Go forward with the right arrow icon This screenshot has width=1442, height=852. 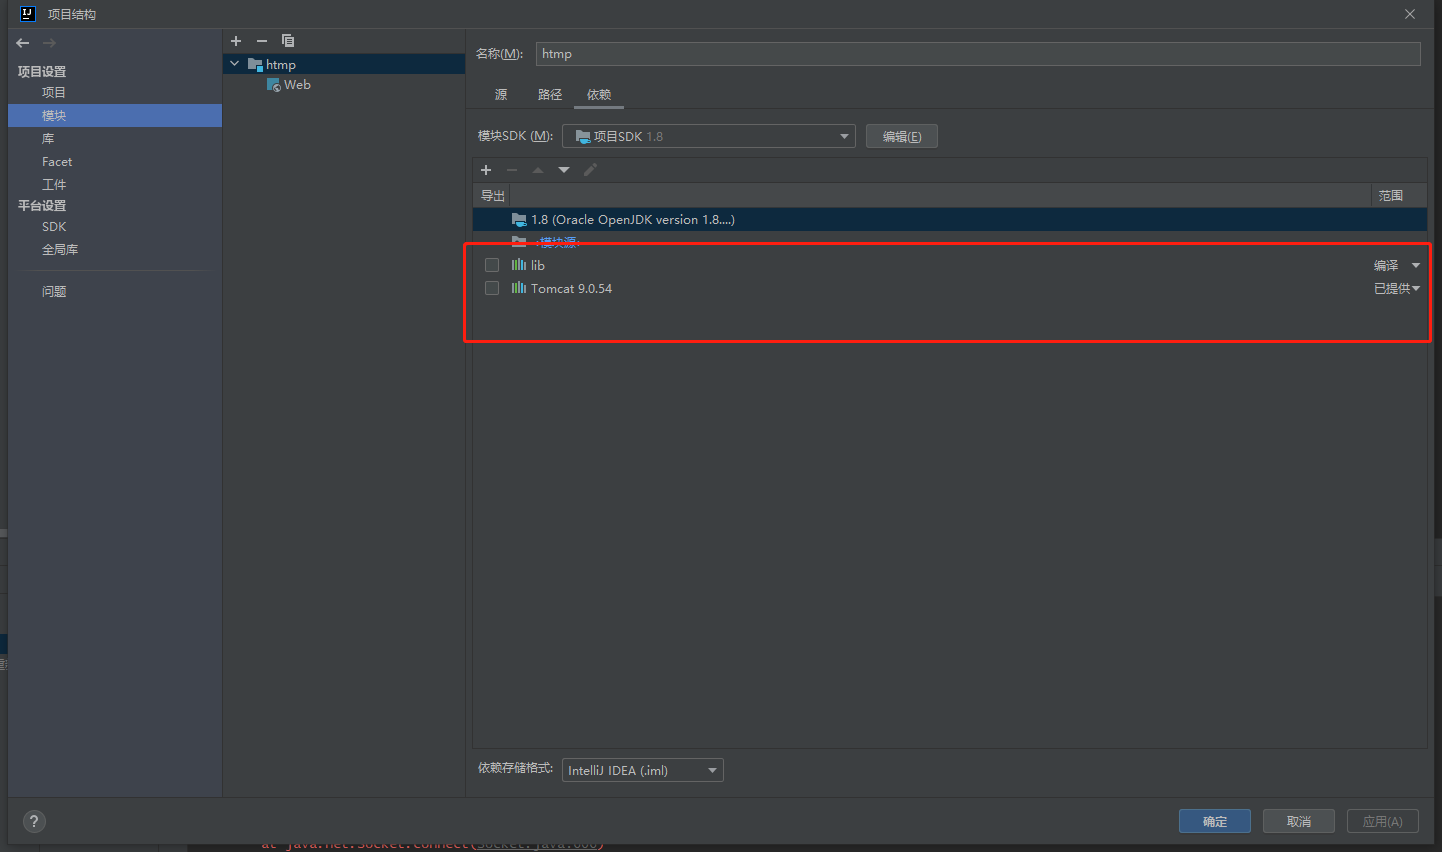click(49, 43)
